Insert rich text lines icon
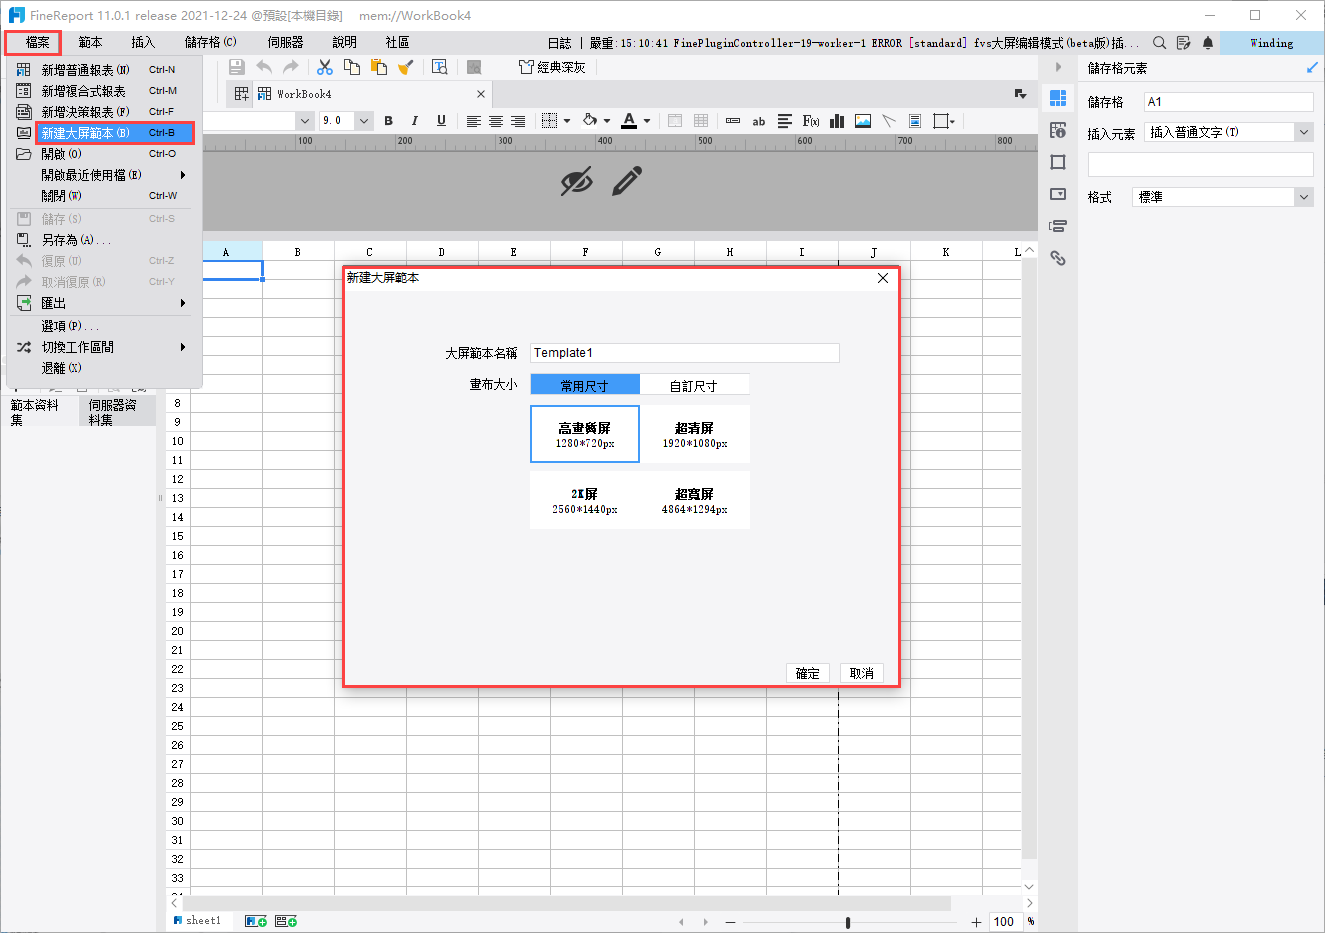 click(x=785, y=121)
